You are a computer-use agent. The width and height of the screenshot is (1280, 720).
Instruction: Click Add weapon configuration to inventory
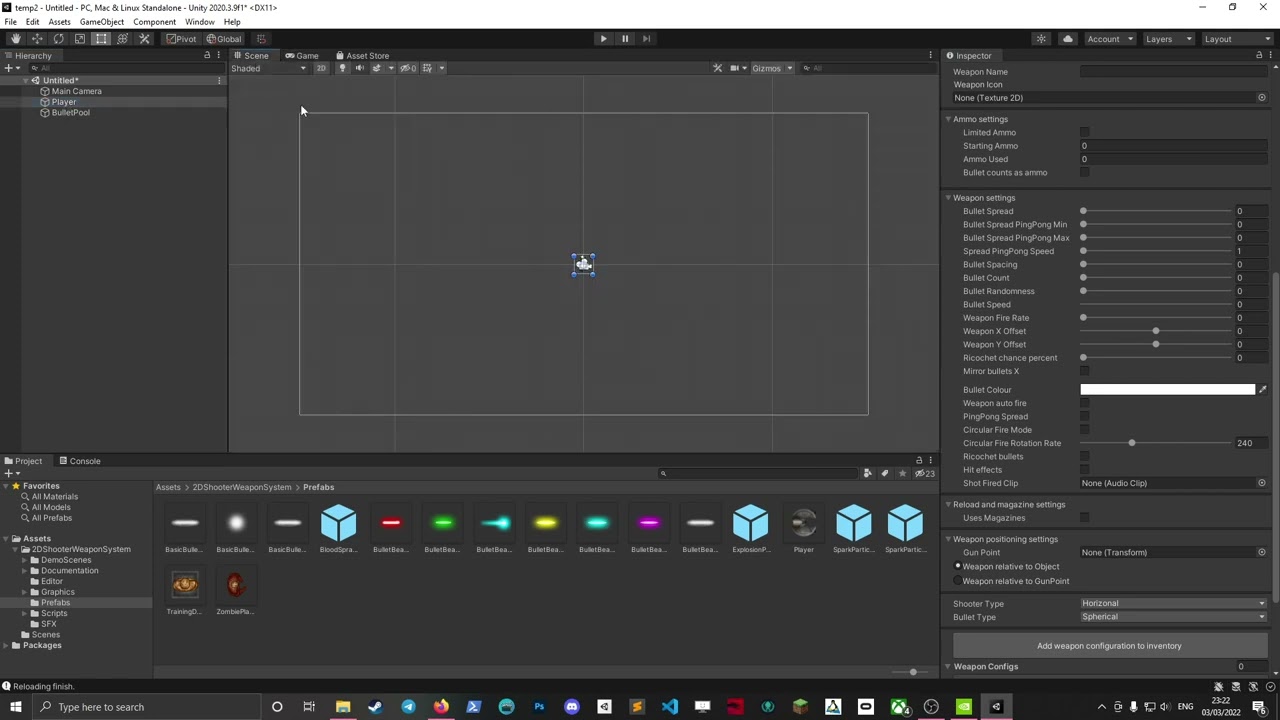1109,646
